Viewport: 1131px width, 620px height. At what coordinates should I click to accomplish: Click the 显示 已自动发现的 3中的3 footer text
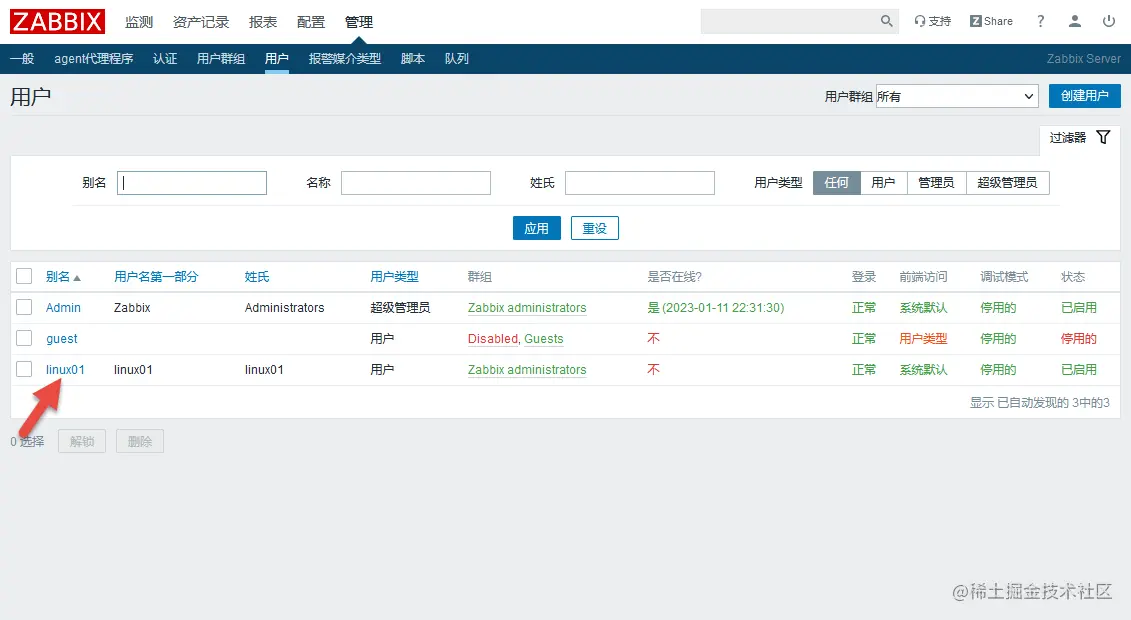click(1039, 403)
